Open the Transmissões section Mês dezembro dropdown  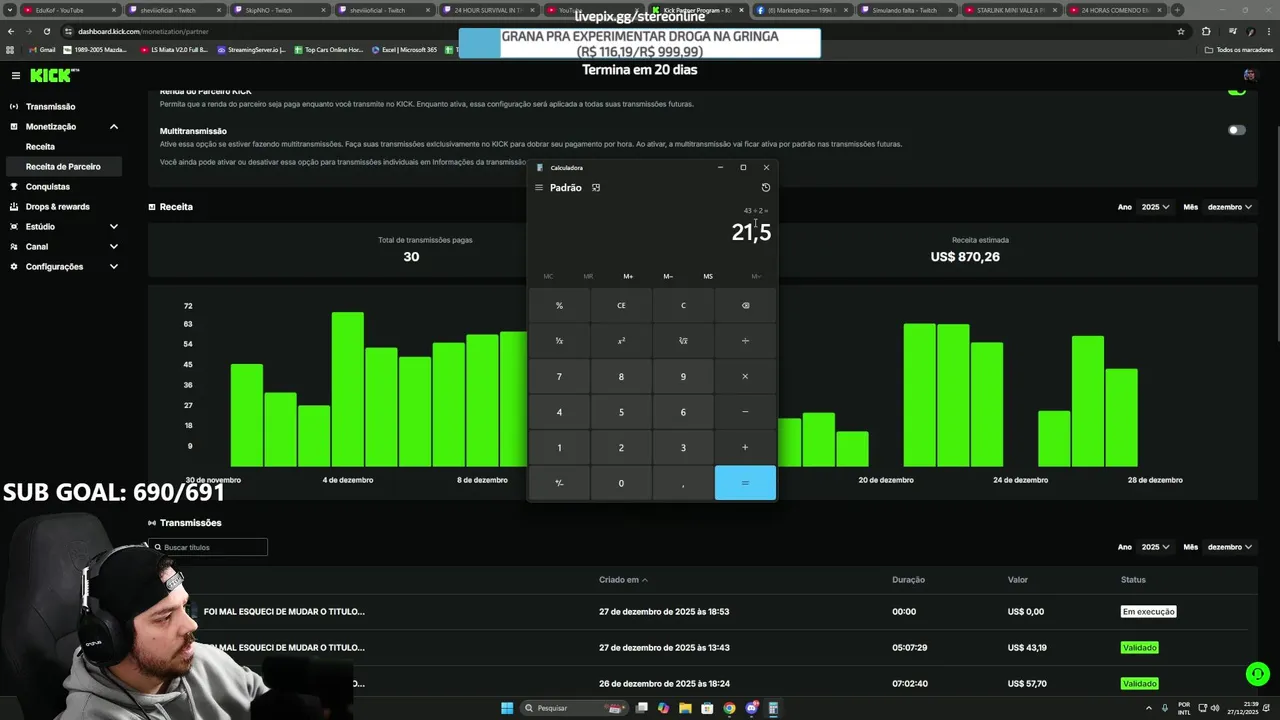[1230, 547]
